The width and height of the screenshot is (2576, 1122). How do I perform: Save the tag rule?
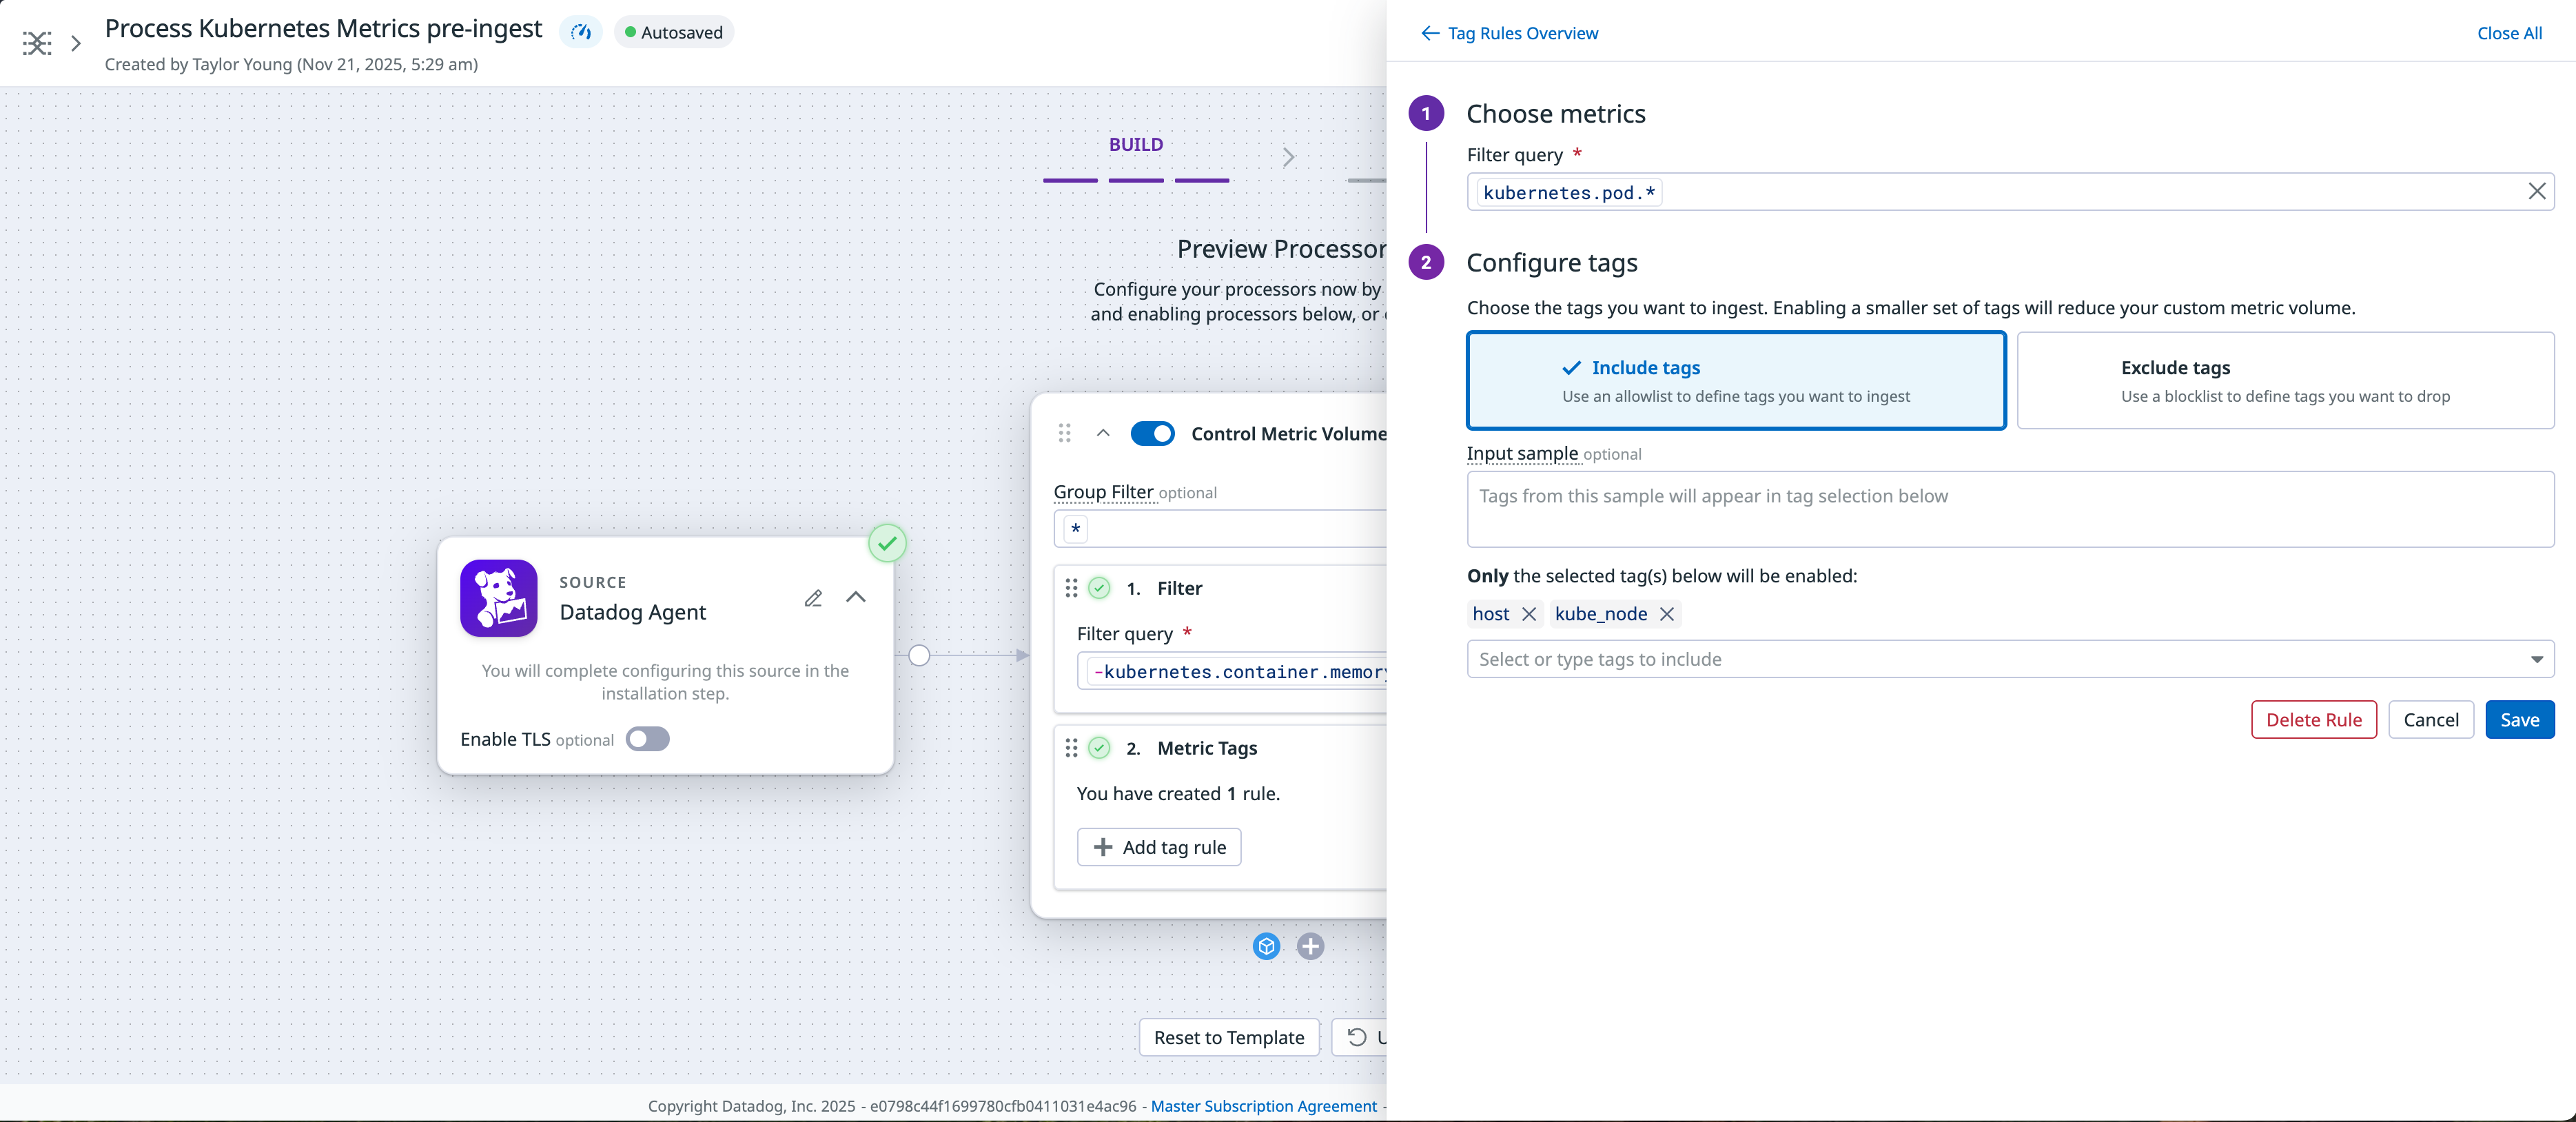2519,719
